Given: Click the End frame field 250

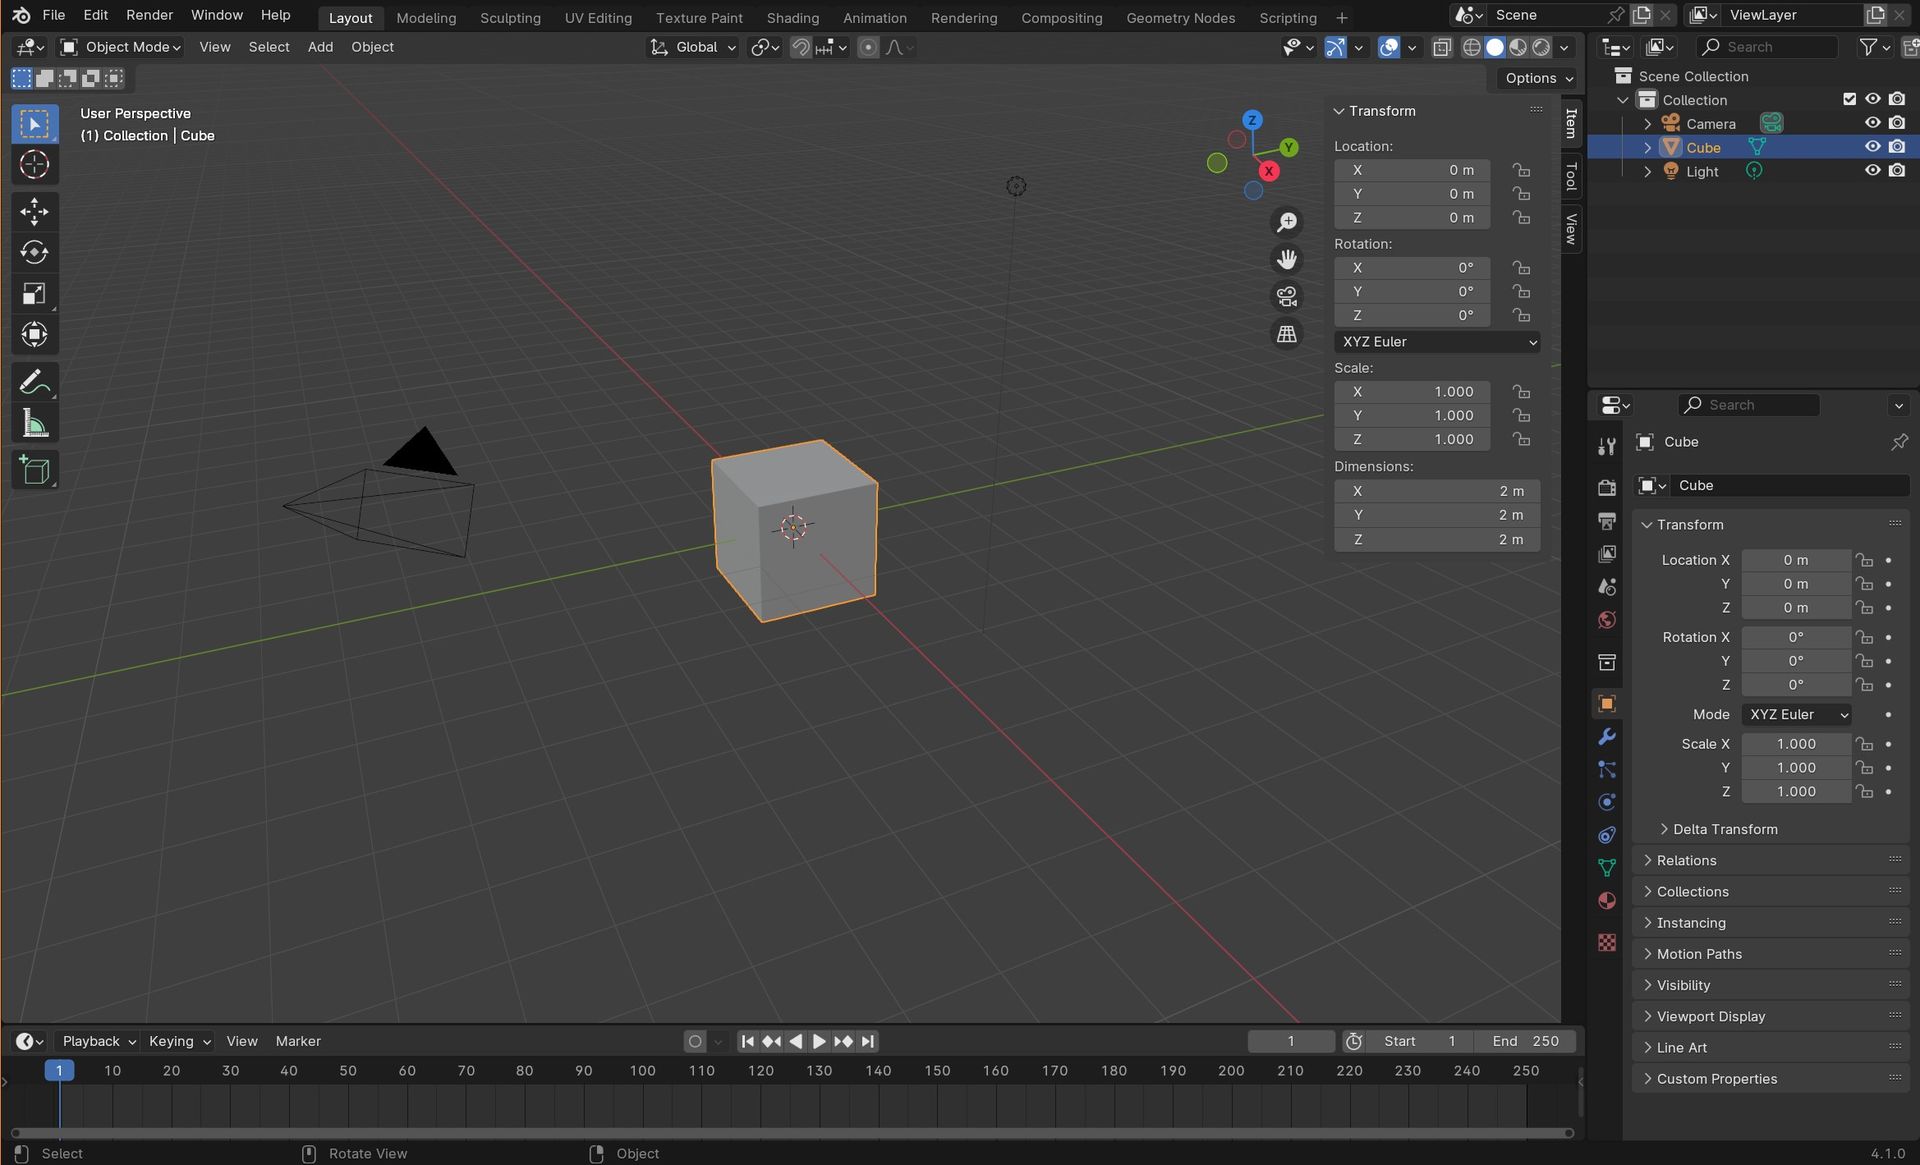Looking at the screenshot, I should pos(1525,1042).
